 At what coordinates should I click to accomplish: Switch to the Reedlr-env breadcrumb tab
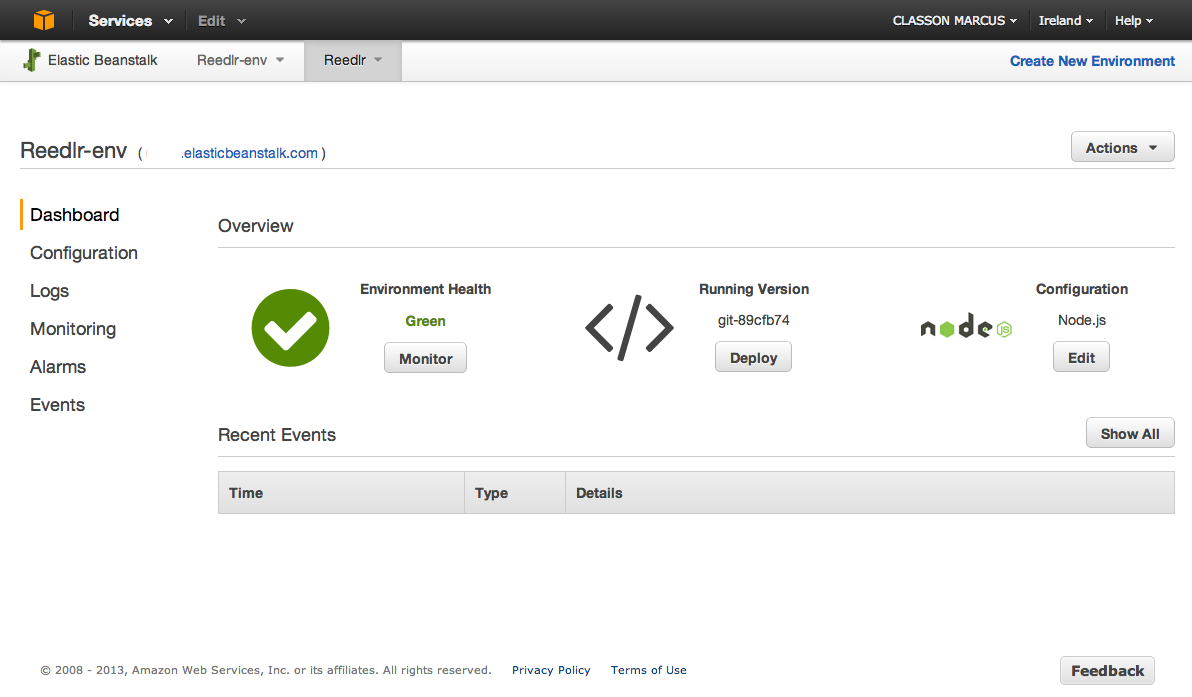point(240,60)
